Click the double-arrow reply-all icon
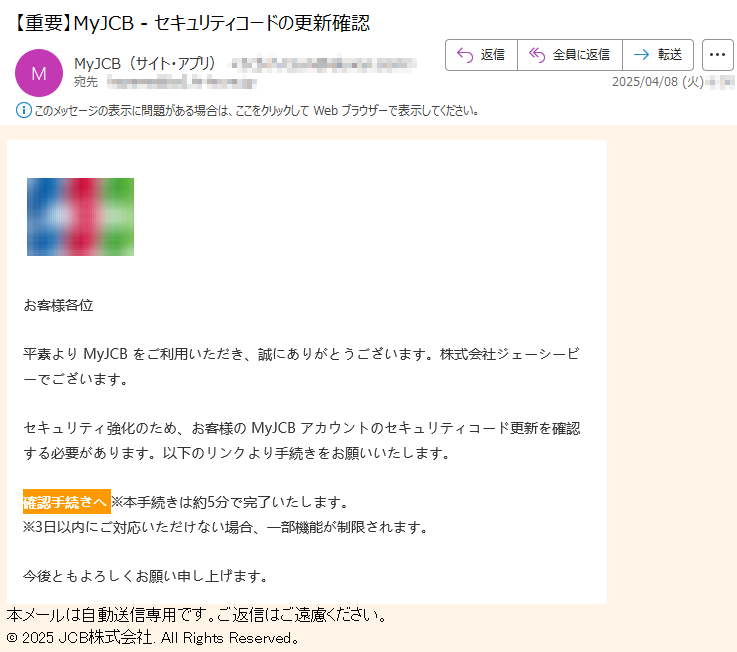Viewport: 737px width, 652px height. (x=536, y=55)
